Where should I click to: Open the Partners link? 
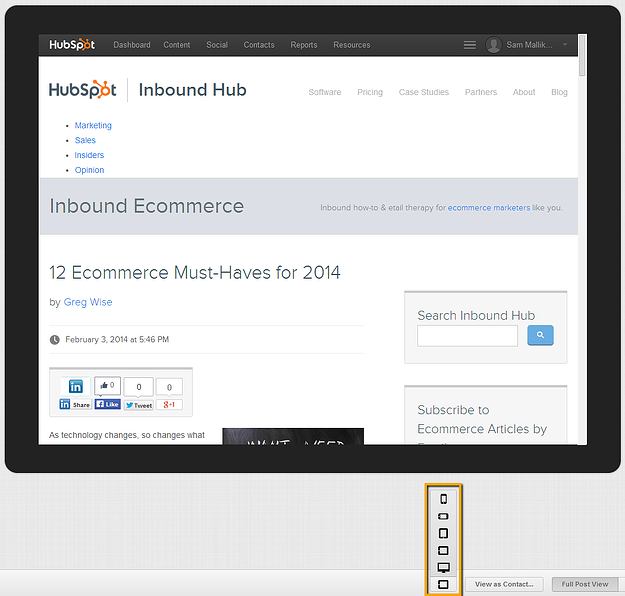[x=481, y=92]
